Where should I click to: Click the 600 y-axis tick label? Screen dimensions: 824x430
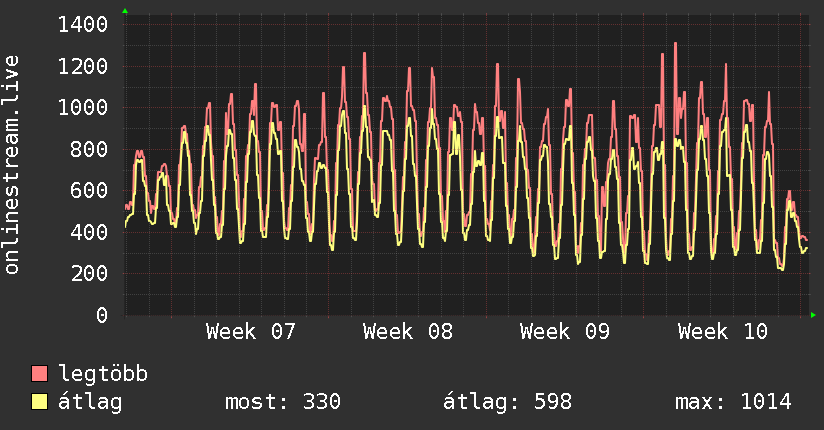[x=89, y=190]
